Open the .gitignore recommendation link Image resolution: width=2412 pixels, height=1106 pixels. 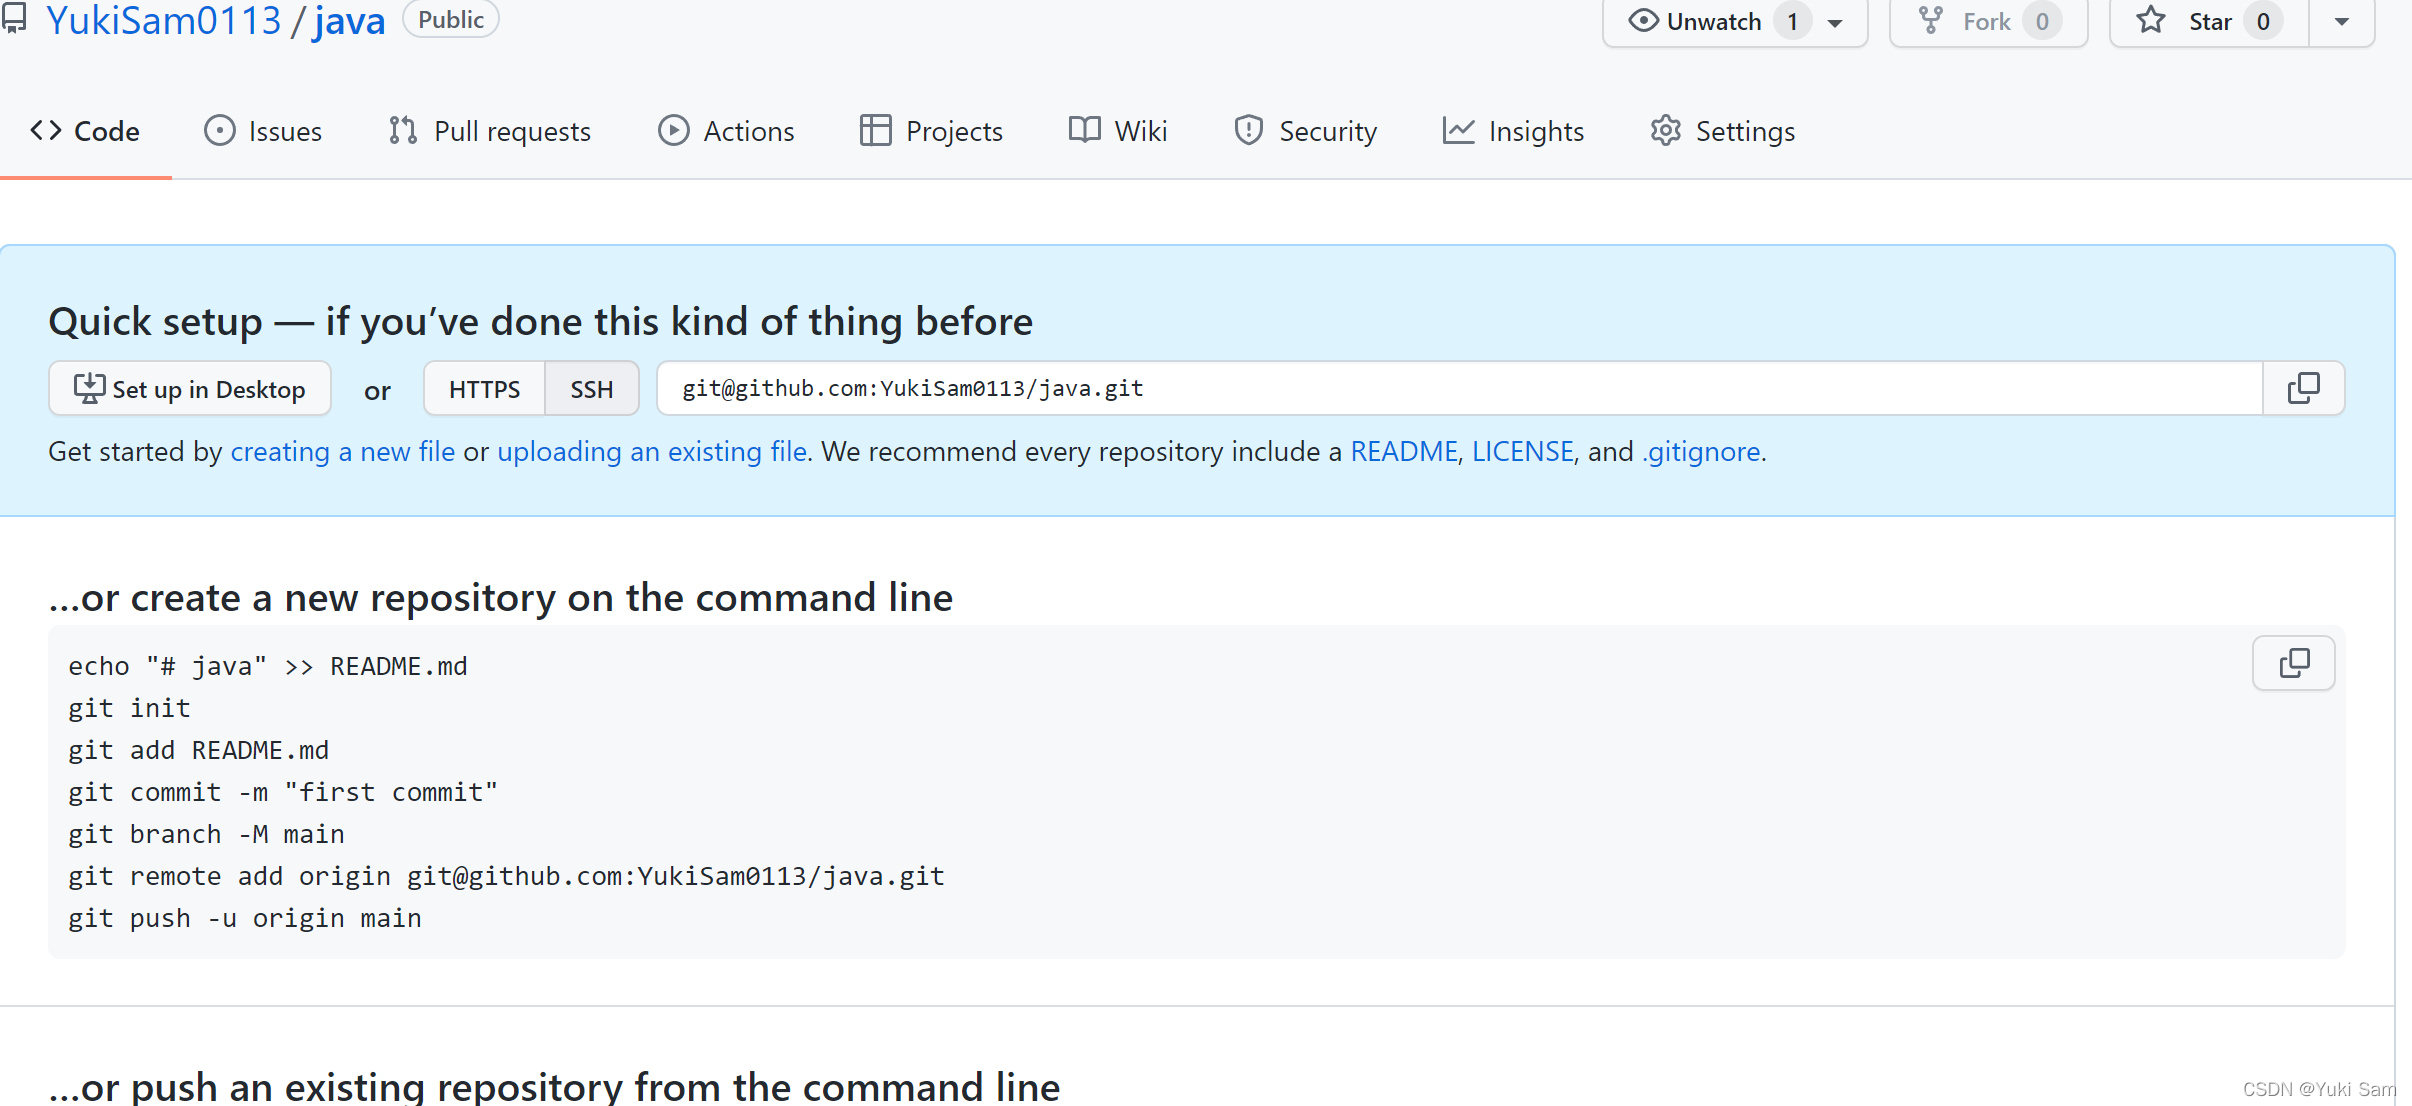point(1700,452)
